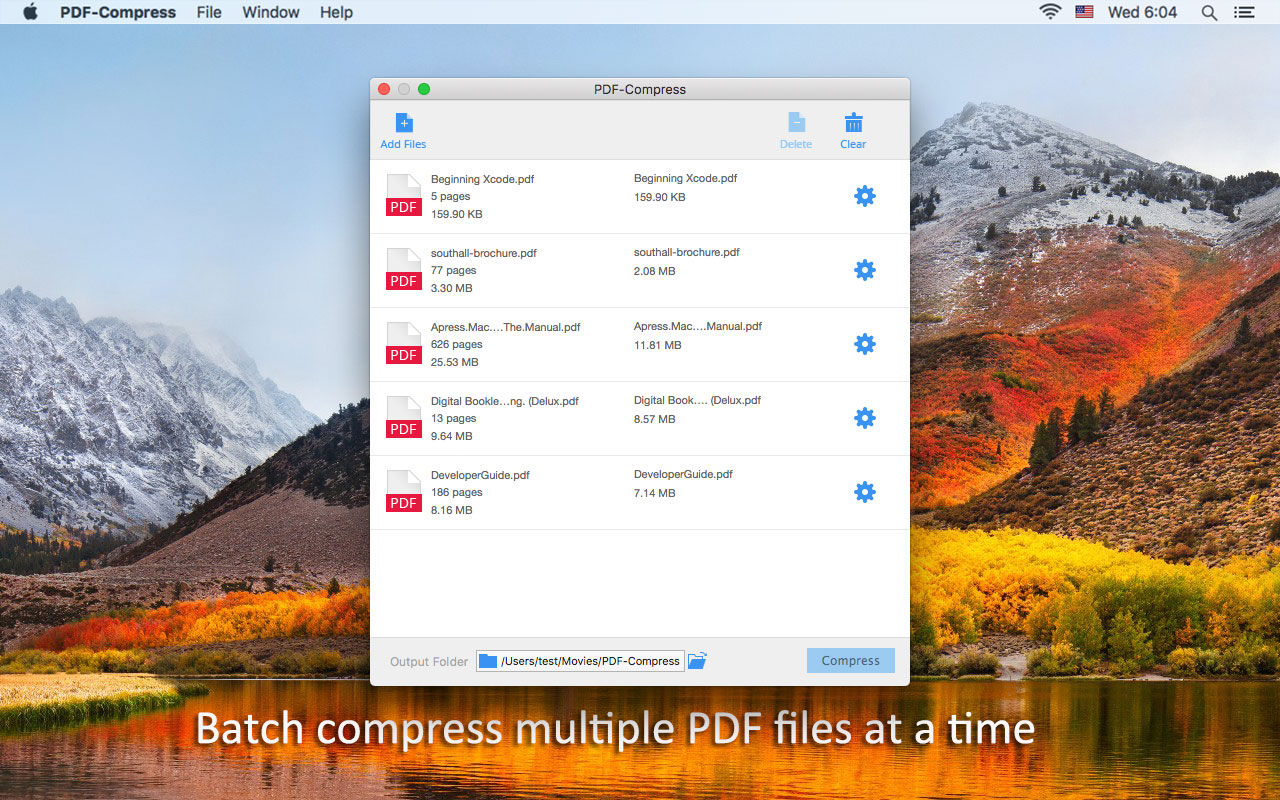Click the Delete toolbar icon
Screen dimensions: 1280x800
click(x=796, y=124)
